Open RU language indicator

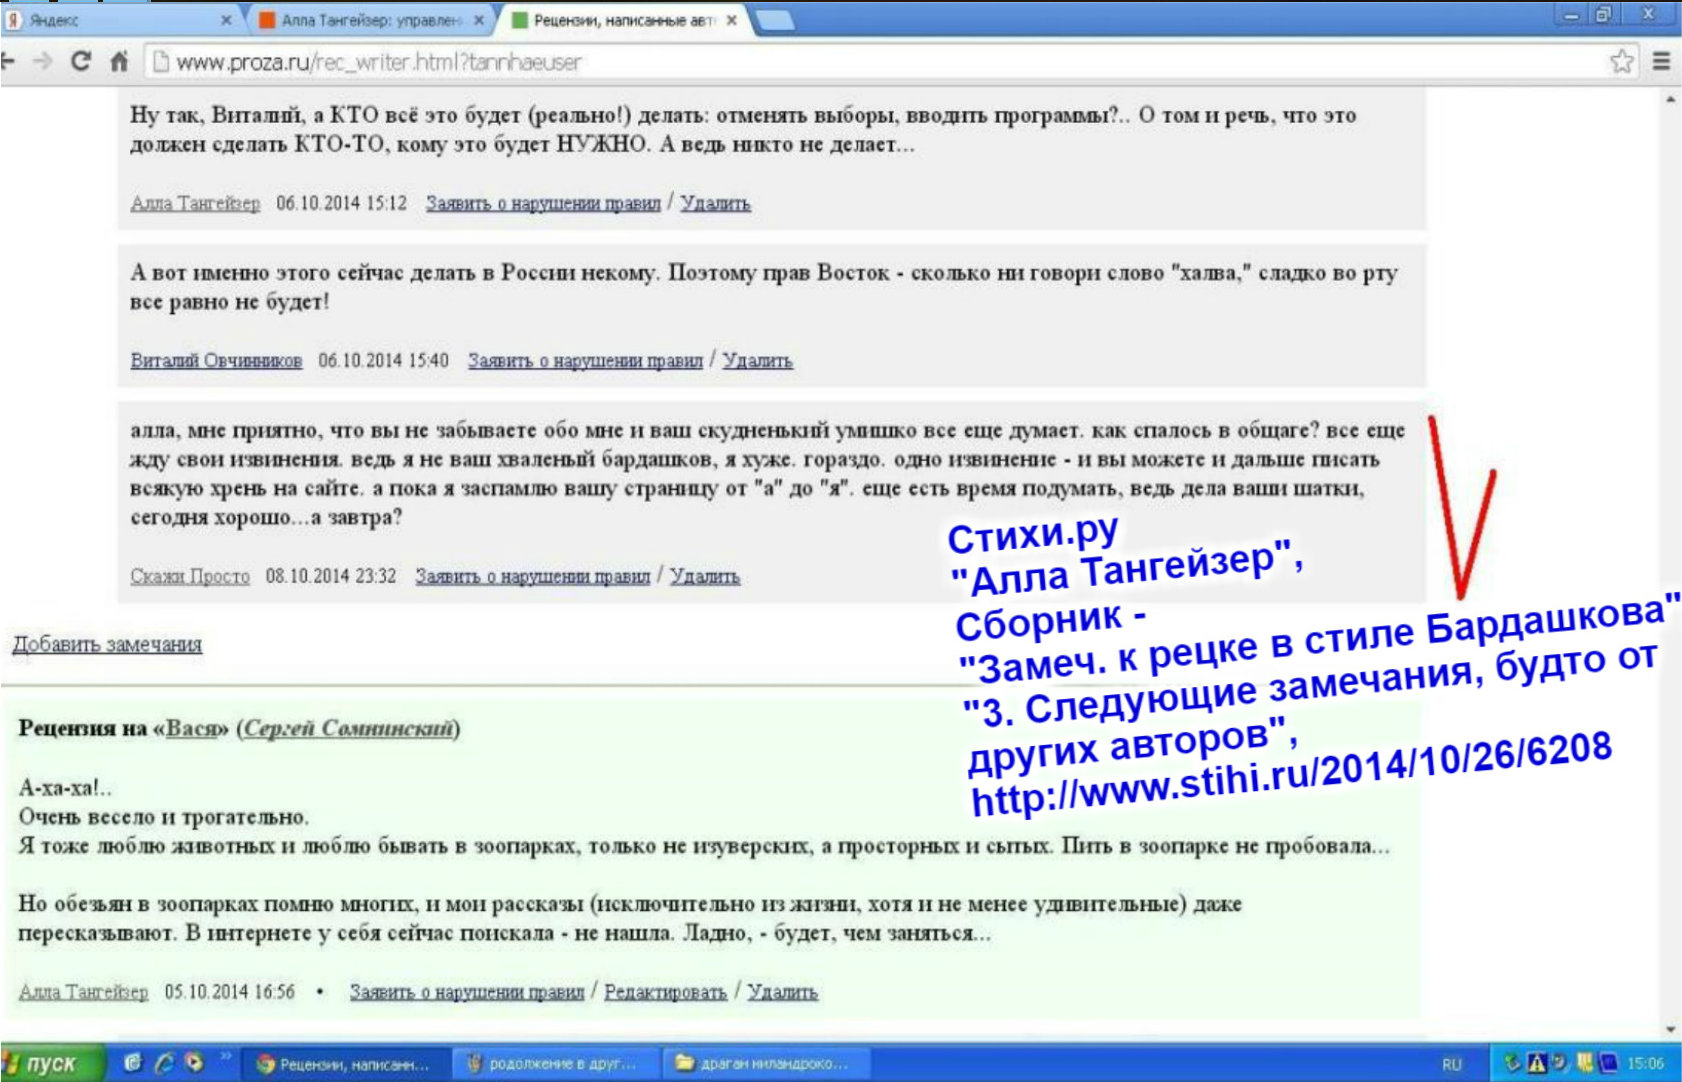click(1451, 1064)
